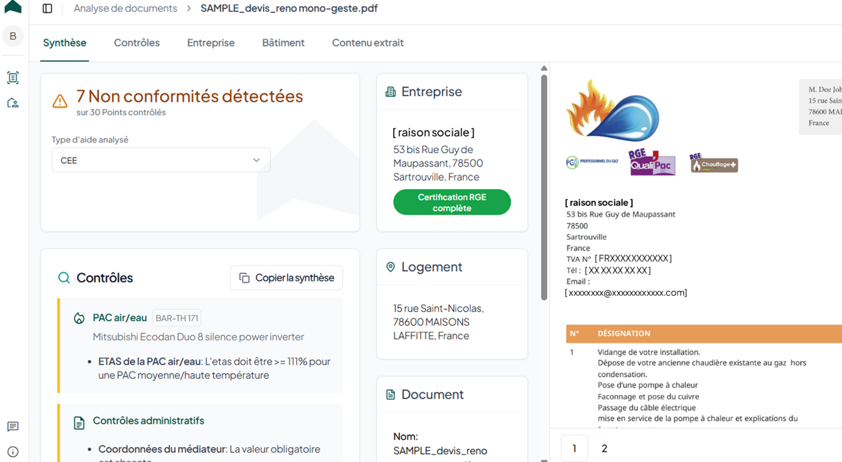Open the house-user icon in sidebar
The width and height of the screenshot is (842, 462).
[x=13, y=103]
